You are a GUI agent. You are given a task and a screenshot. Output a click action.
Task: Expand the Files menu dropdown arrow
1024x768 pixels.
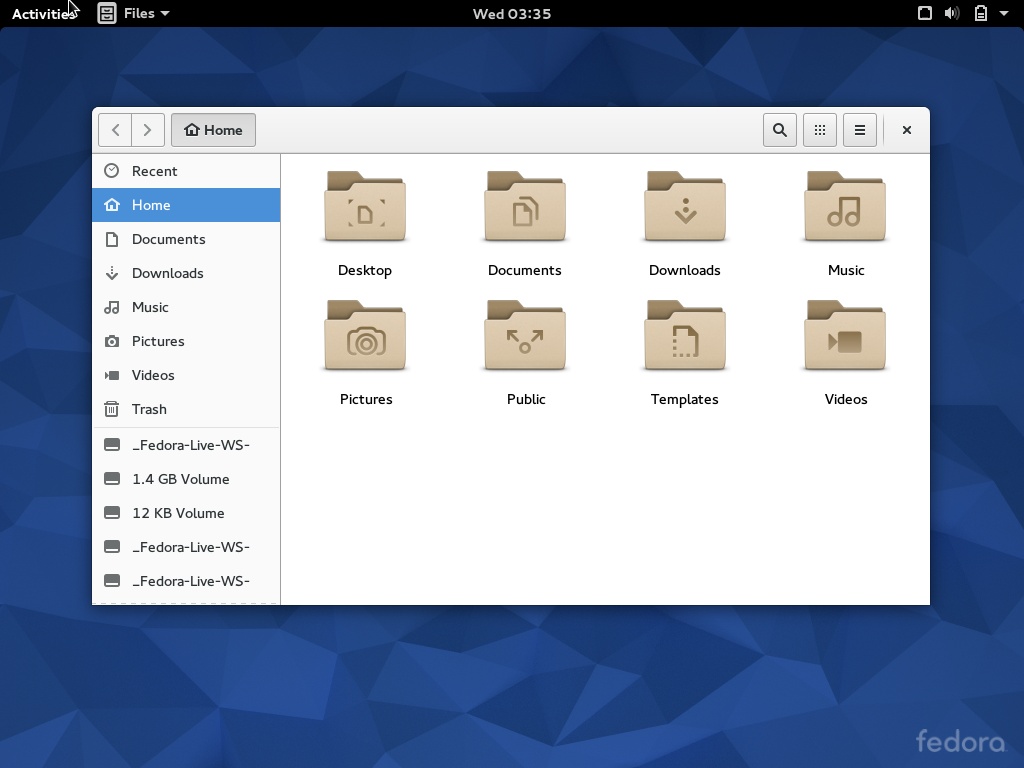click(165, 13)
